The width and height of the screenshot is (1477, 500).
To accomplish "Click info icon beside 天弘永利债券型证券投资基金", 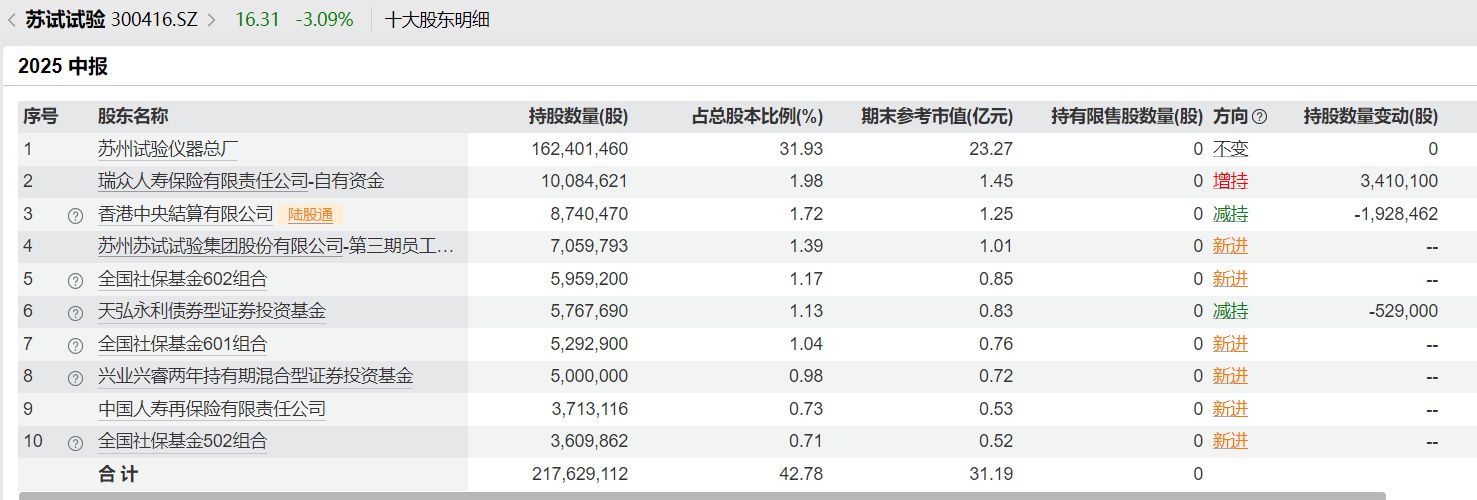I will 75,313.
